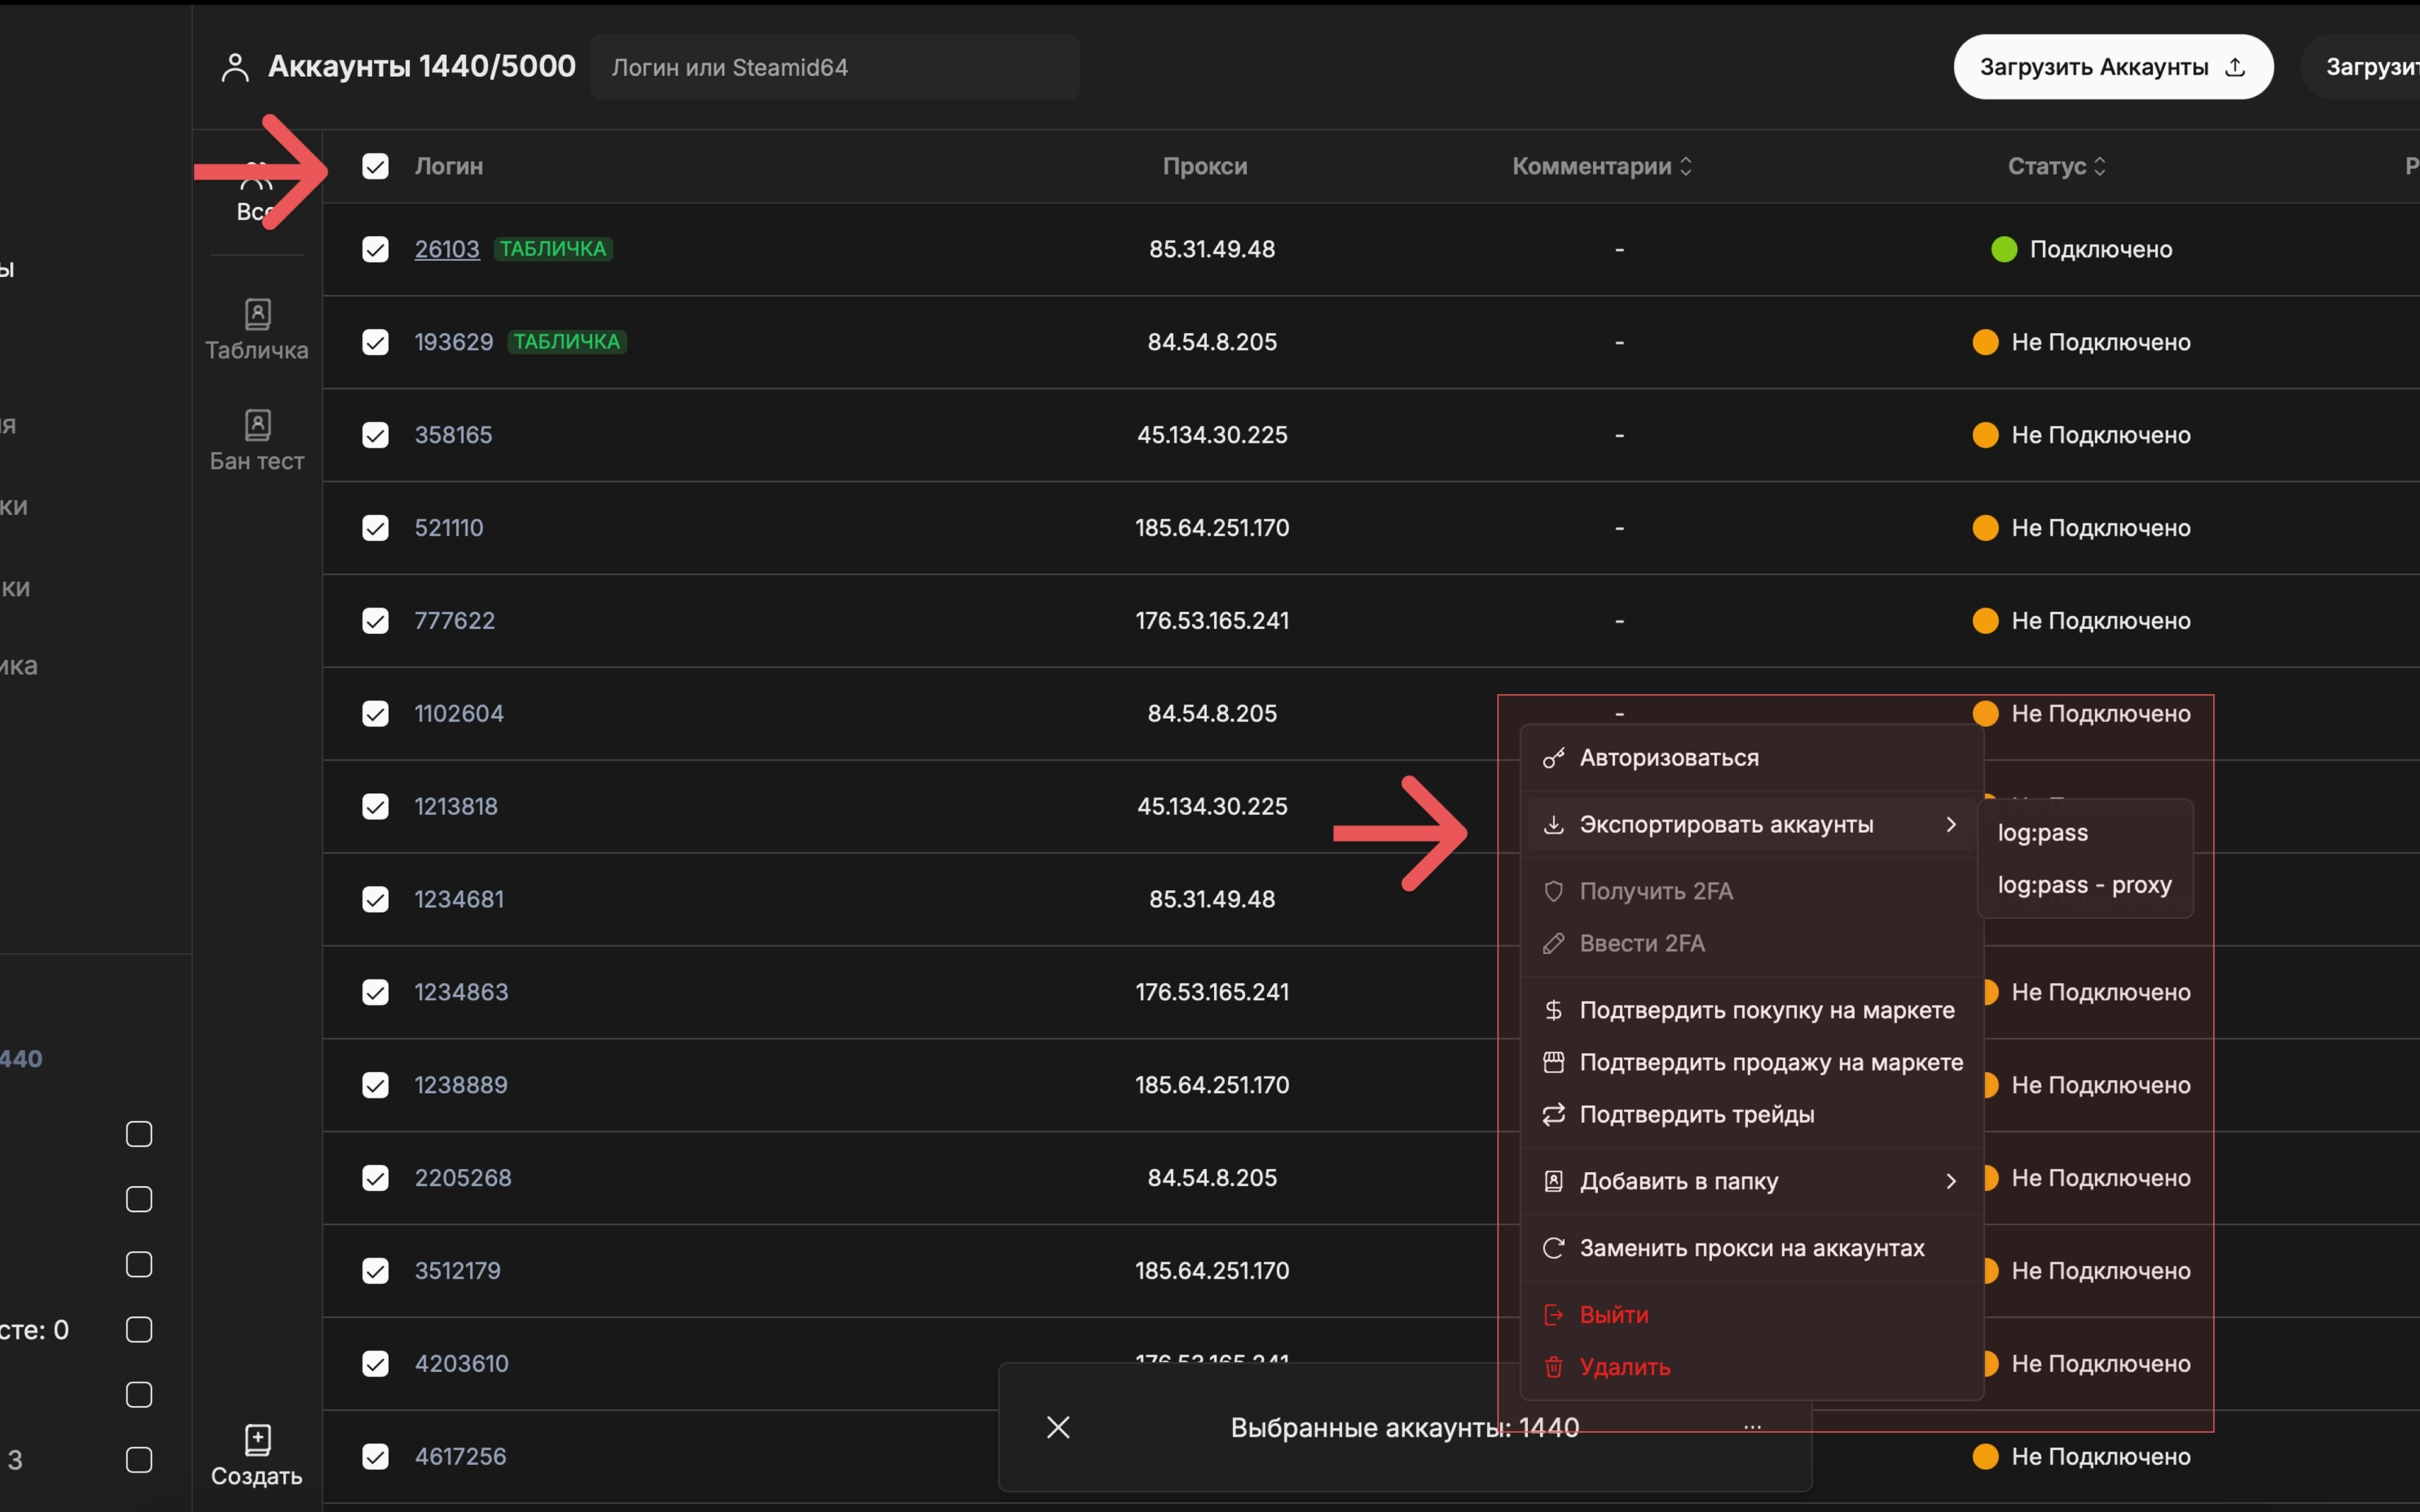
Task: Uncheck the checkbox for account 1102604
Action: pyautogui.click(x=375, y=713)
